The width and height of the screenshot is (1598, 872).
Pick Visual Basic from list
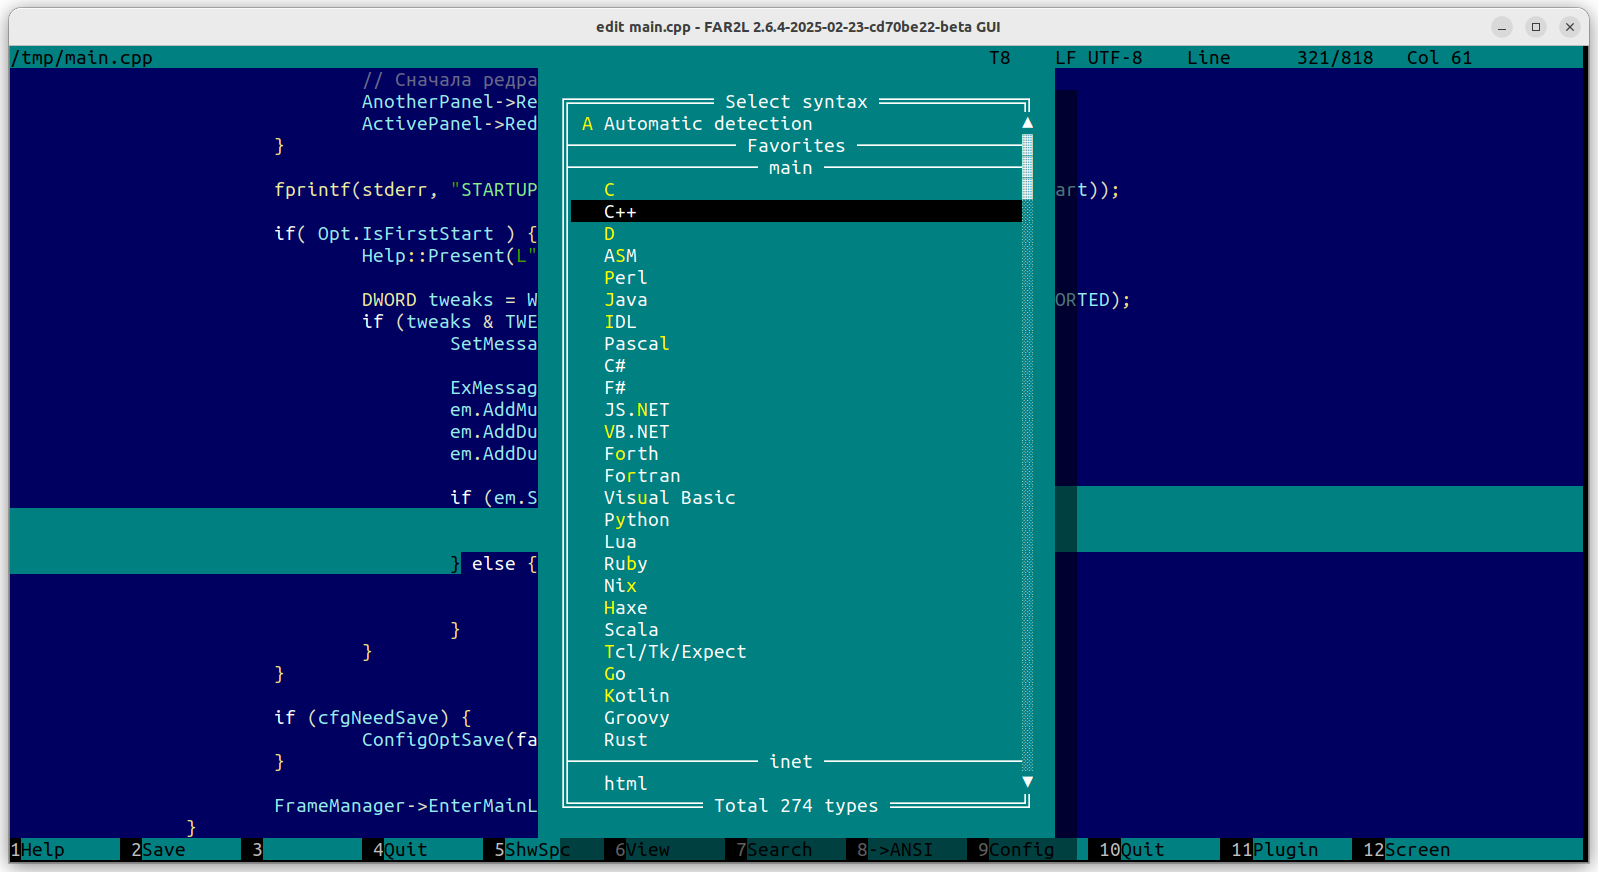[669, 498]
